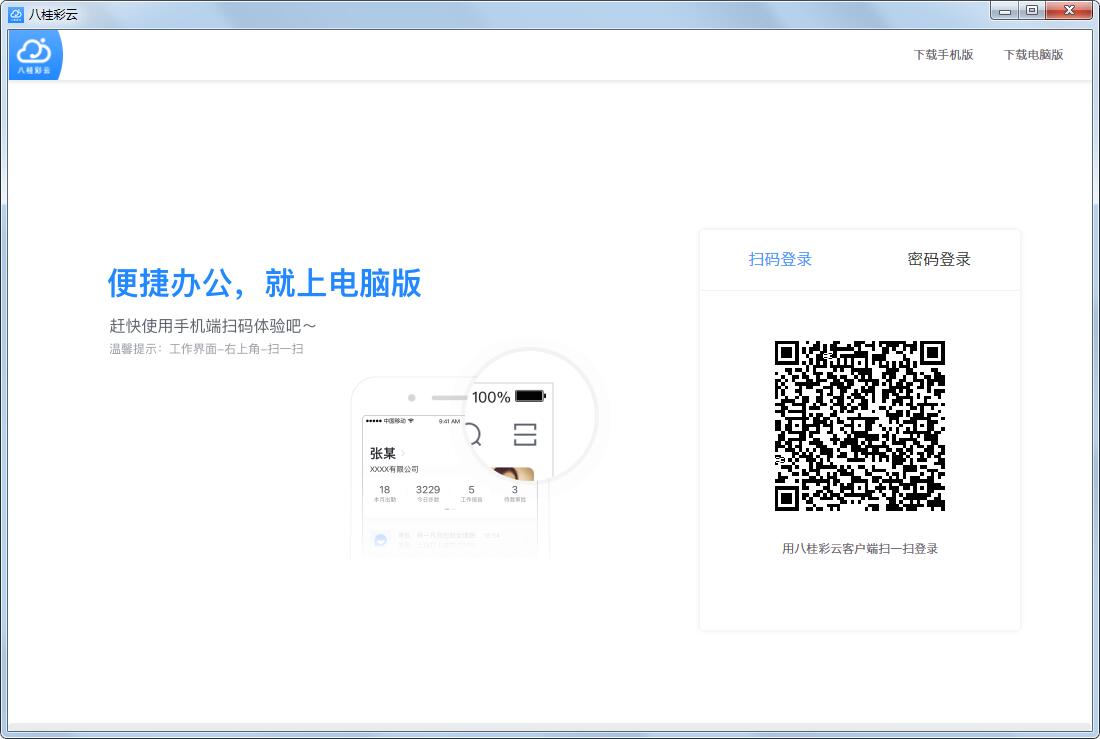Click the battery icon on the phone mockup
Viewport: 1100px width, 739px height.
pos(529,396)
